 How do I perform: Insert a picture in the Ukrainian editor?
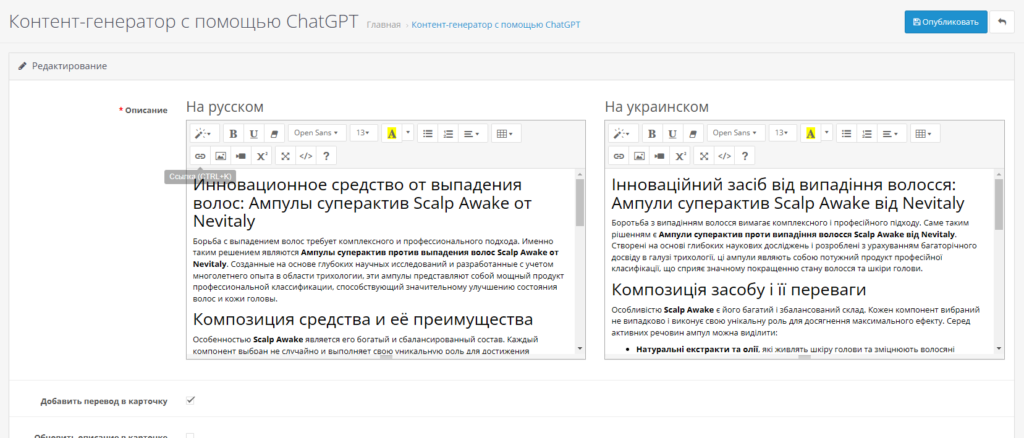coord(639,156)
